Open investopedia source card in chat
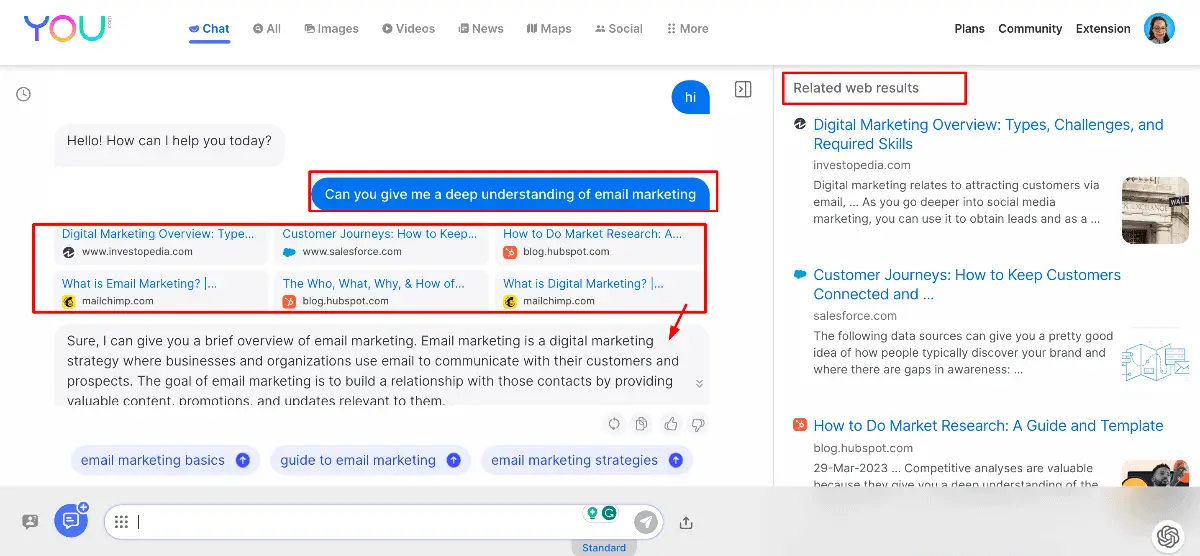 [x=161, y=243]
